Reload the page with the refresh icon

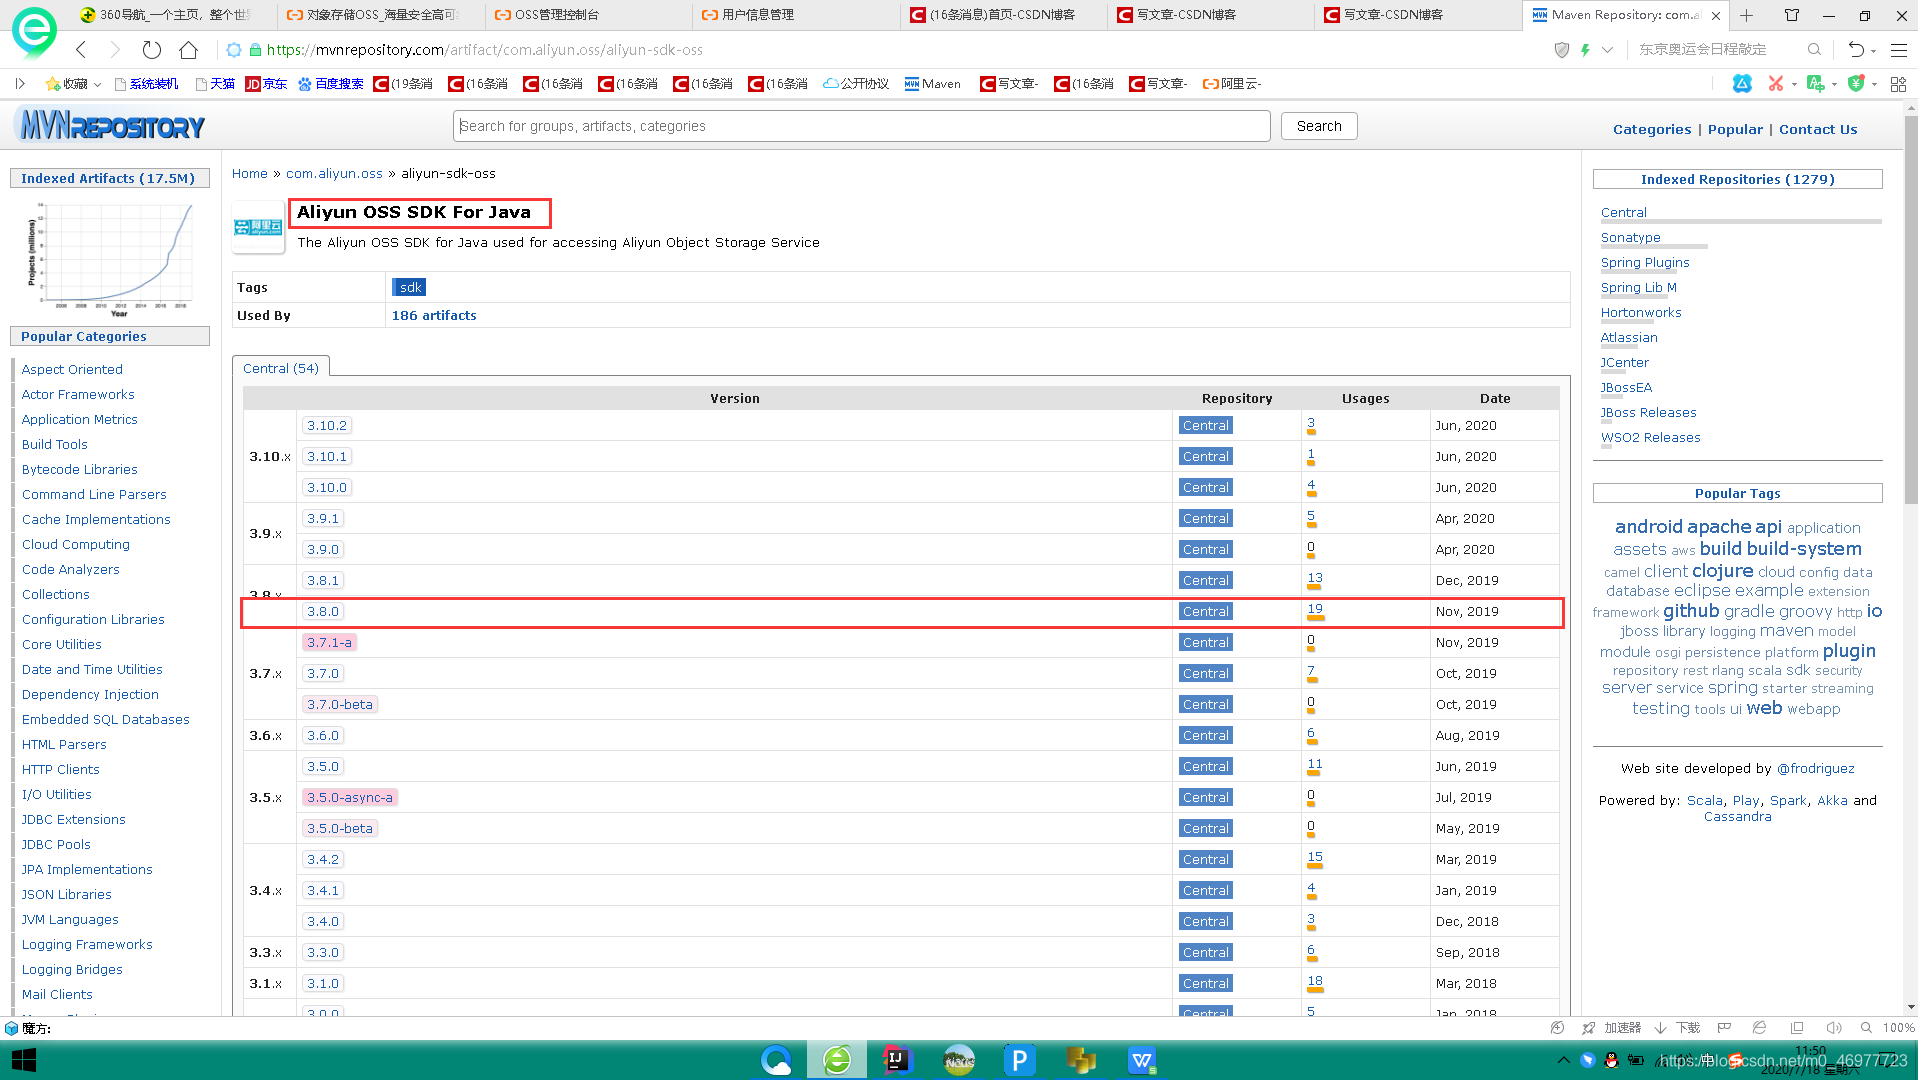coord(151,50)
